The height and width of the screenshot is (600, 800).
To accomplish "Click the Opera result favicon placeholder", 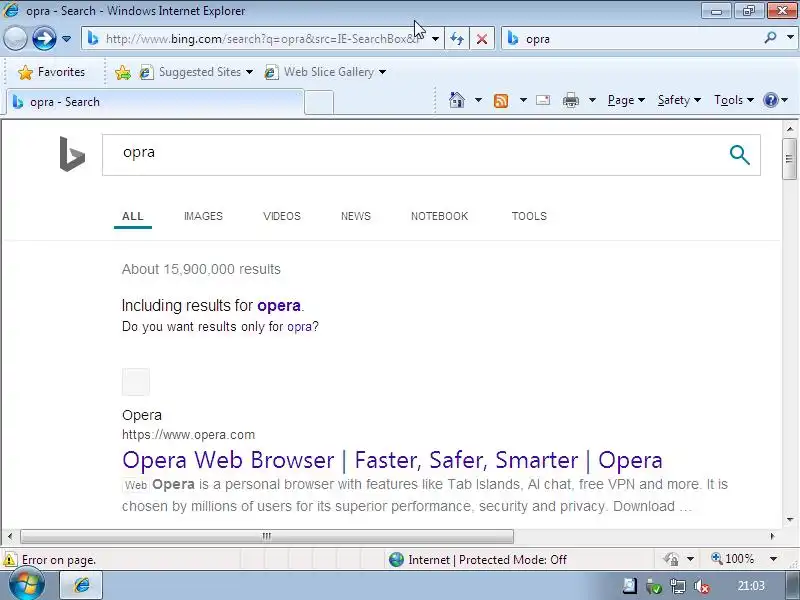I will click(x=136, y=382).
